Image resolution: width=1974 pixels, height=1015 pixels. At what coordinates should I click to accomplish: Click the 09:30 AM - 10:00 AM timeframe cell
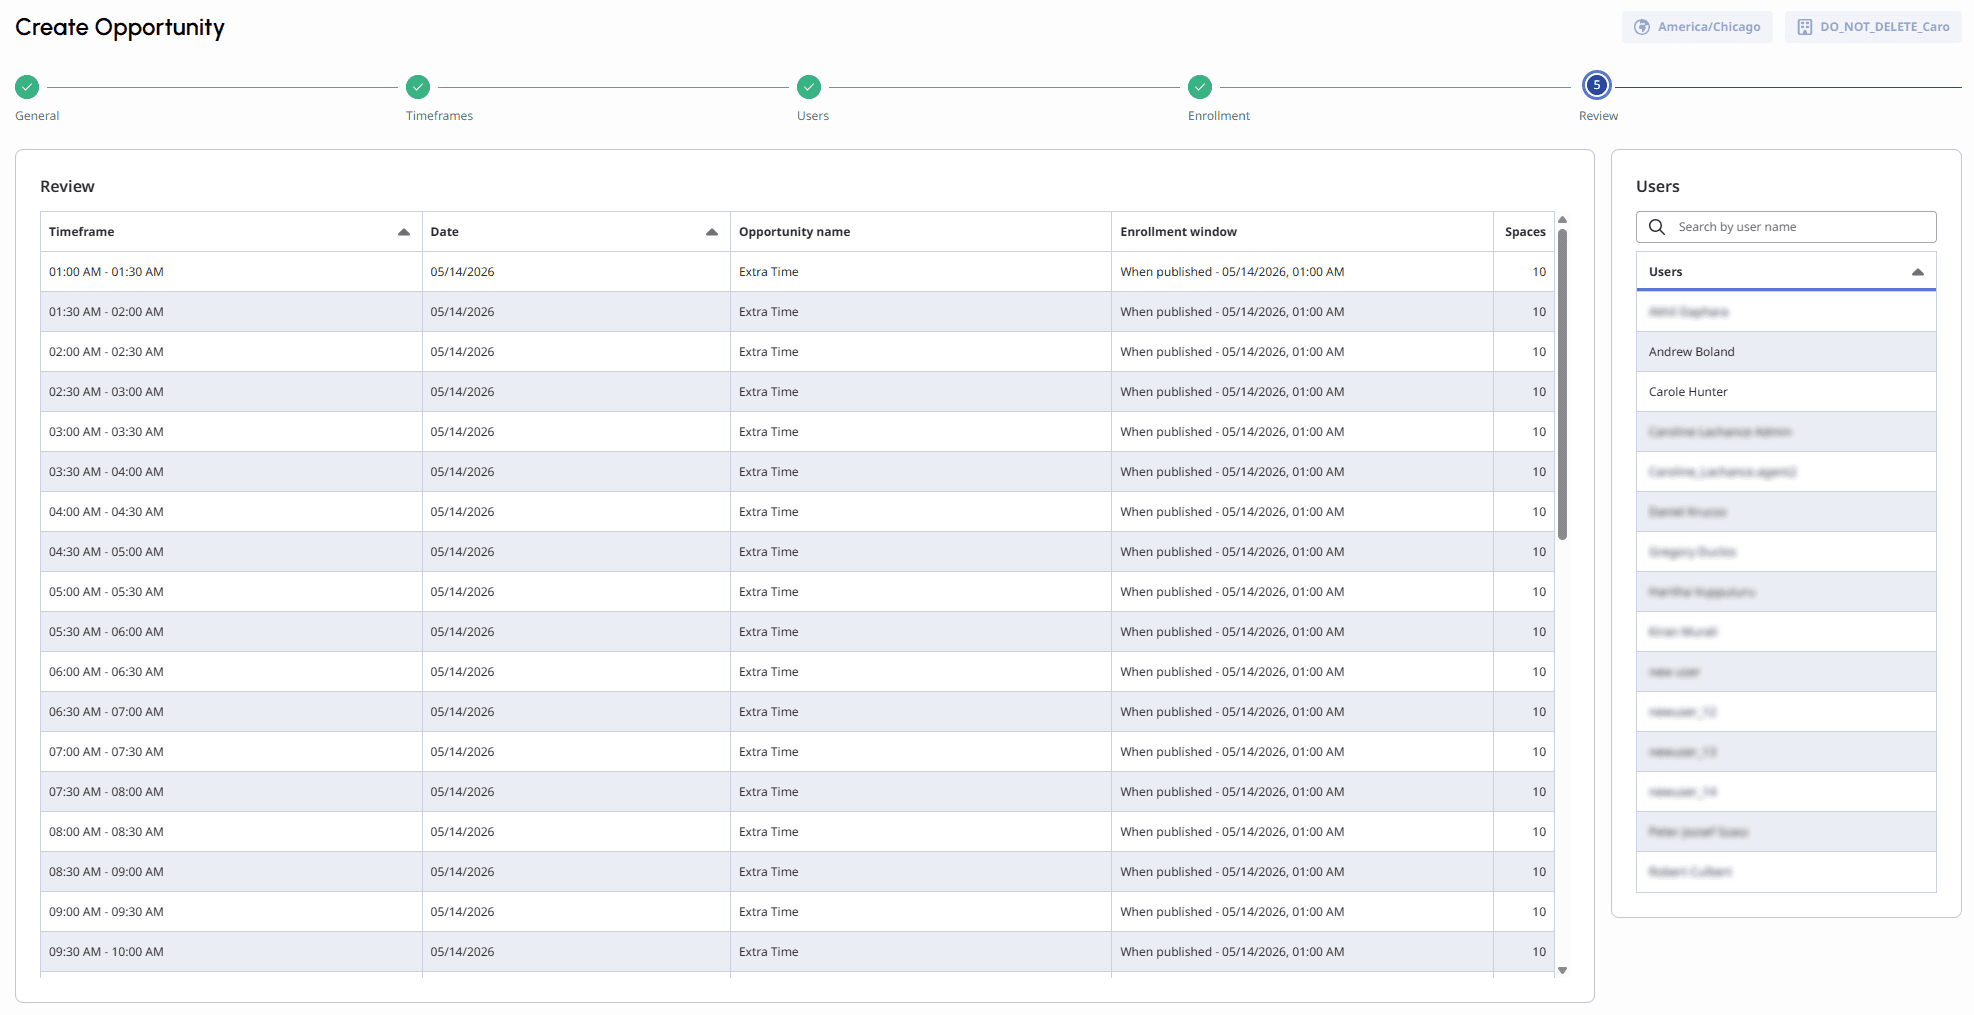click(231, 952)
